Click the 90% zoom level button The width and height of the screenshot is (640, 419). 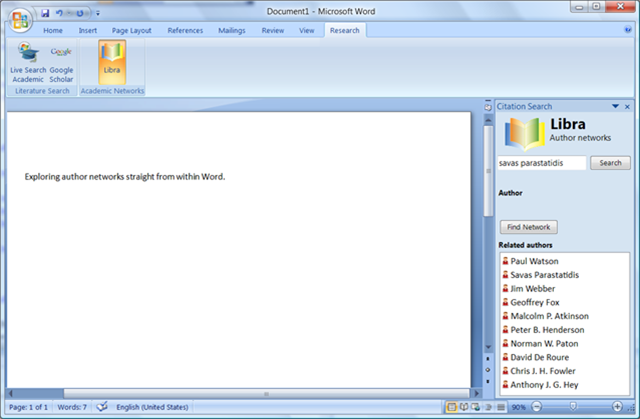click(518, 407)
